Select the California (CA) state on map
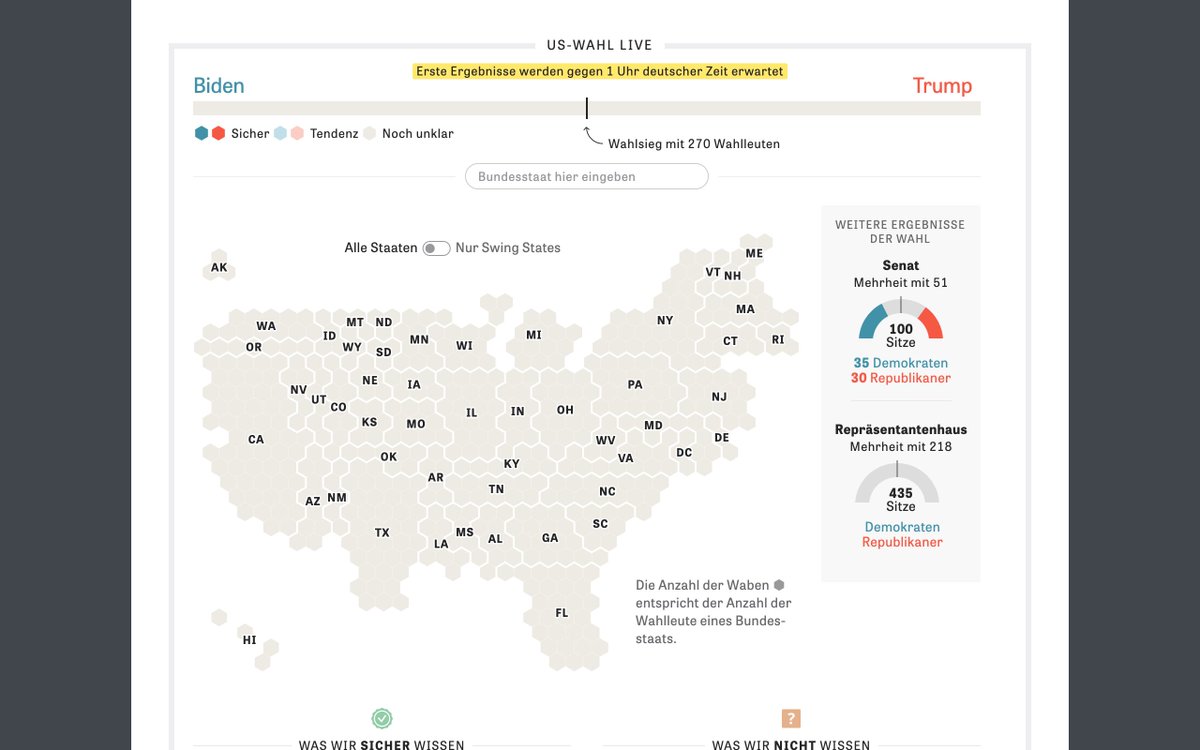 [x=256, y=439]
